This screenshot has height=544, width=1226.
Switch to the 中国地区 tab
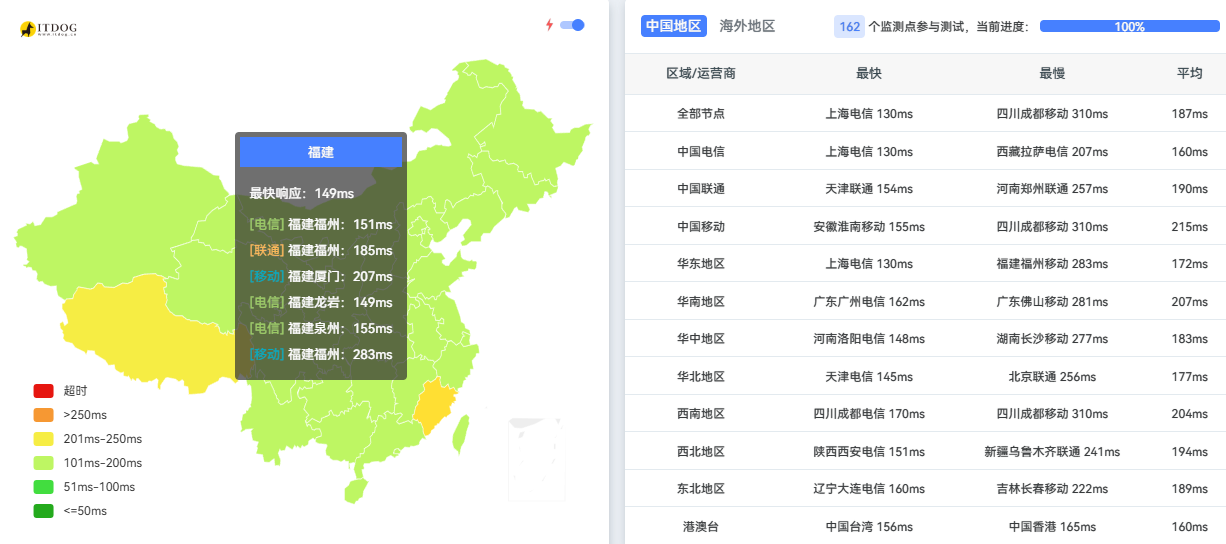click(x=673, y=26)
